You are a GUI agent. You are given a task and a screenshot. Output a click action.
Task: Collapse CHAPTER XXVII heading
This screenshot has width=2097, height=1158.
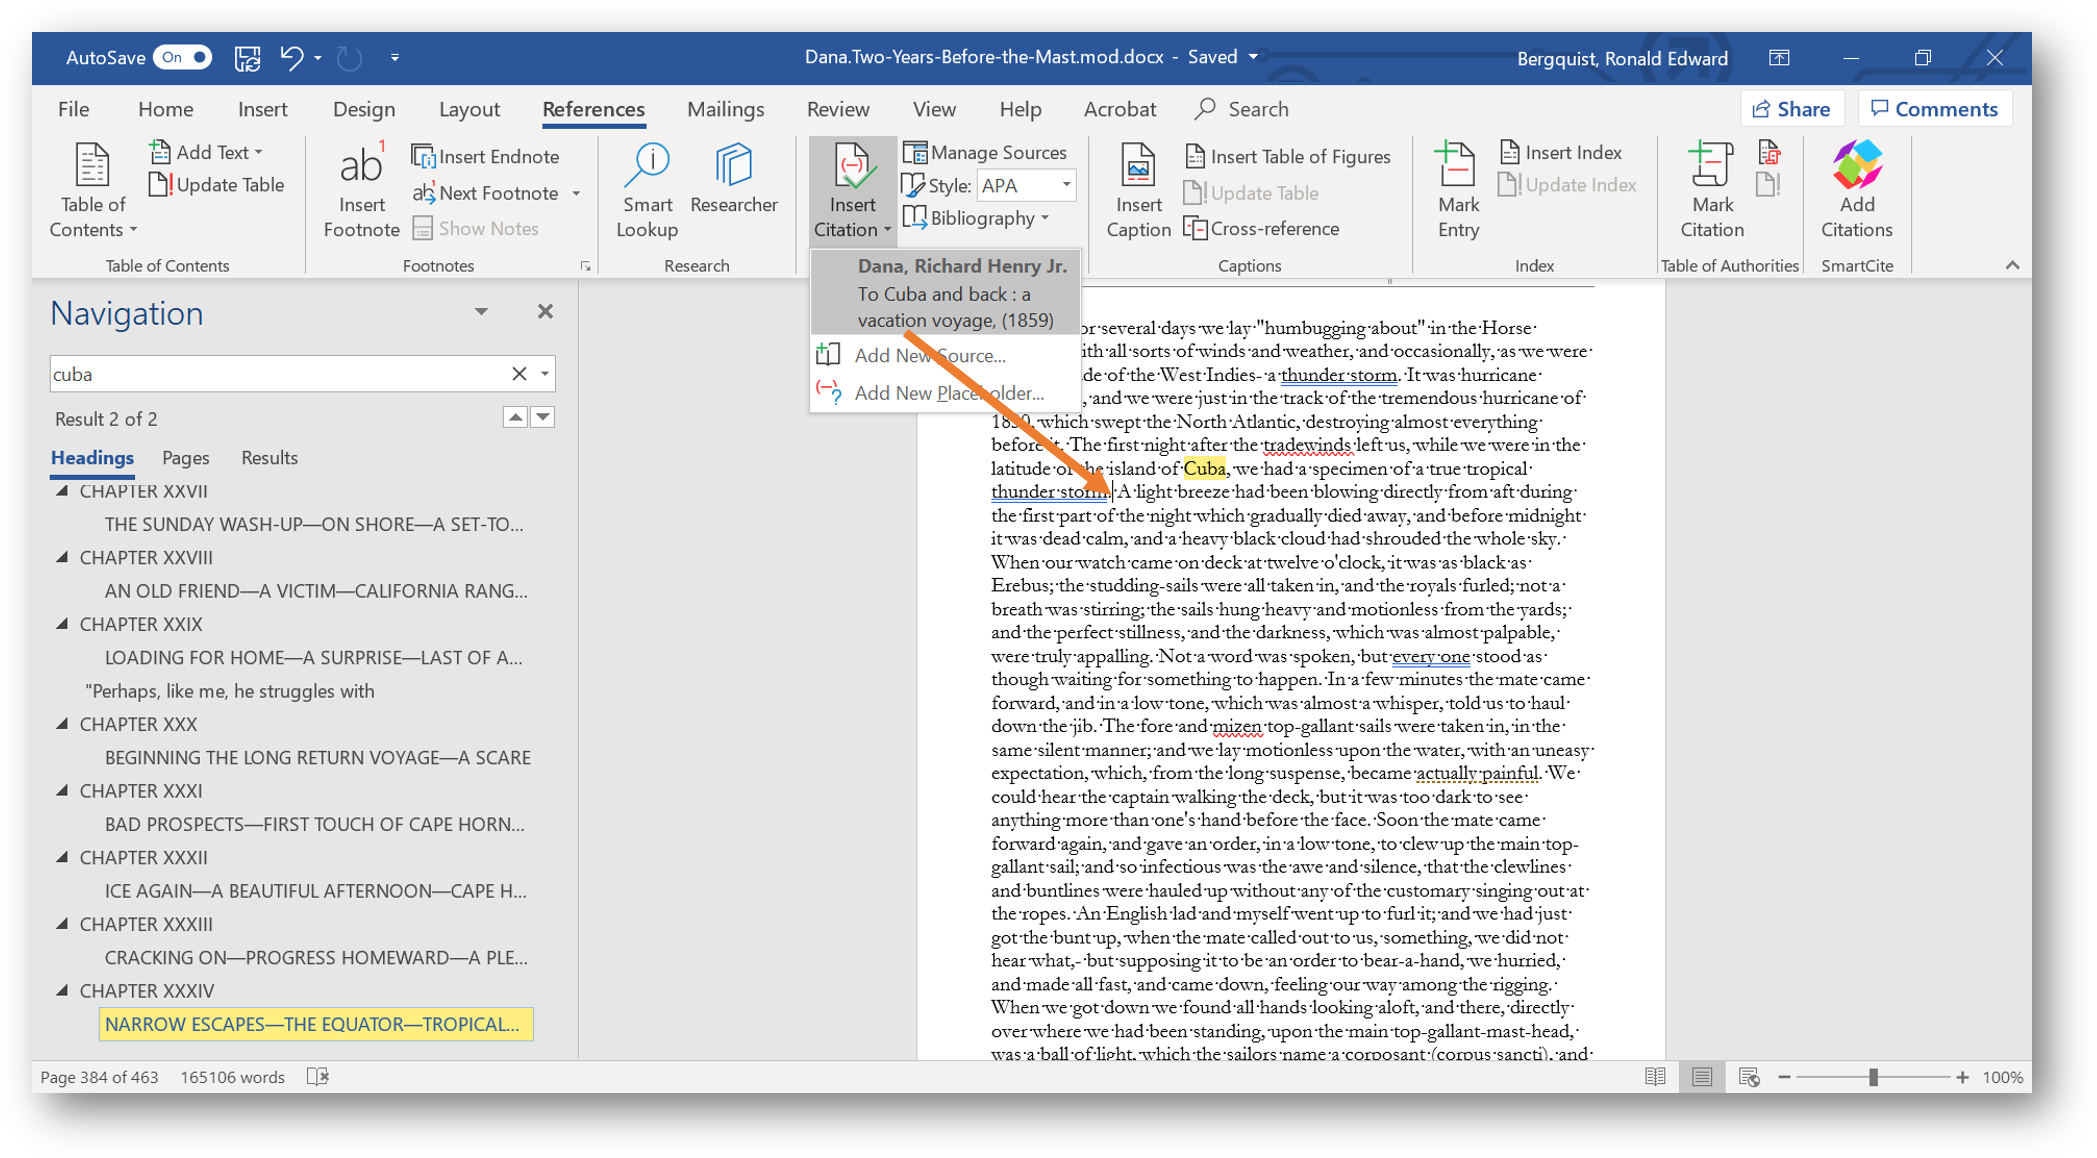(x=62, y=491)
